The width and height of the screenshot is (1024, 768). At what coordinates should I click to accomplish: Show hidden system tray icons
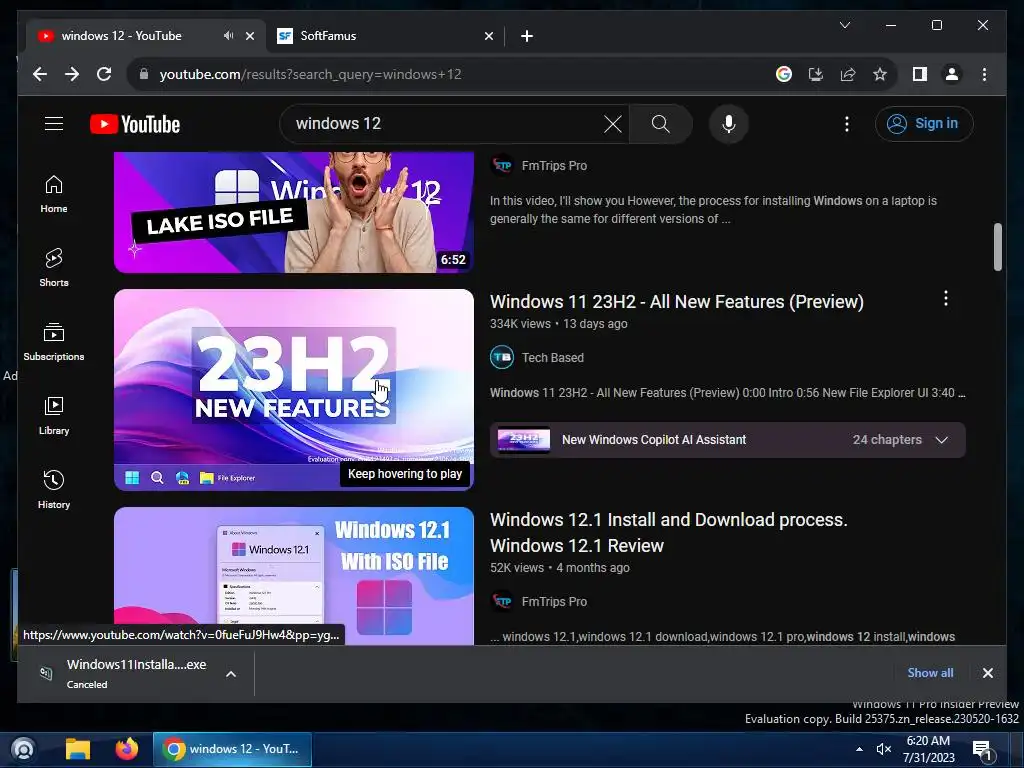[x=859, y=749]
